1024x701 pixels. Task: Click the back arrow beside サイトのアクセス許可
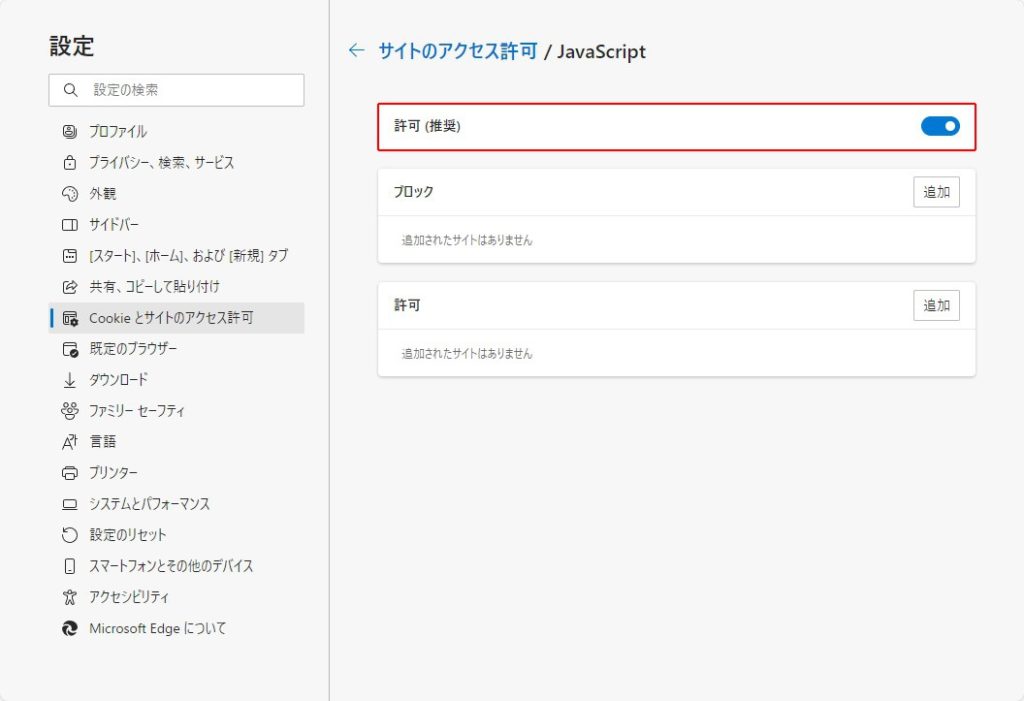coord(356,51)
